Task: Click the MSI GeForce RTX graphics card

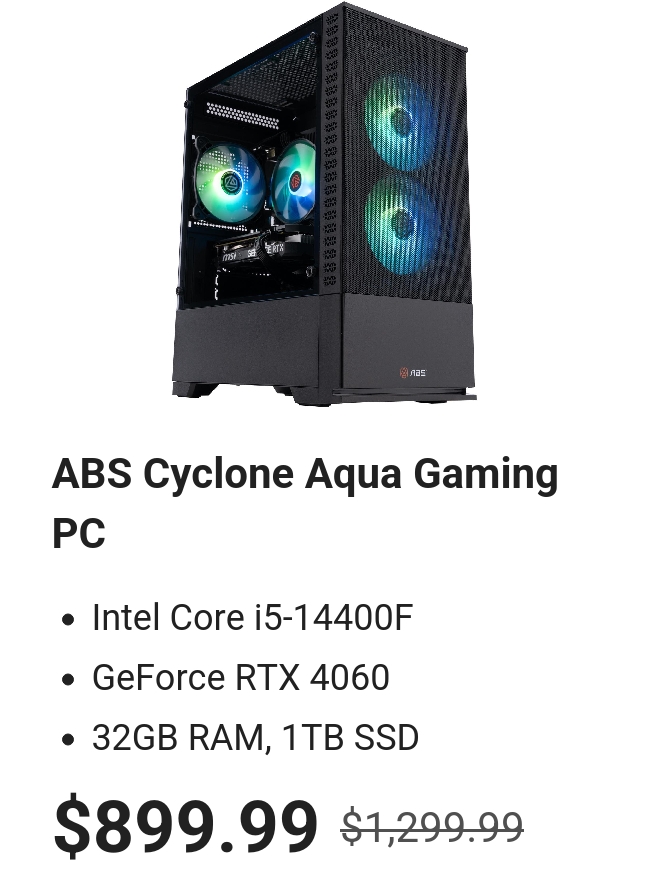Action: point(260,251)
